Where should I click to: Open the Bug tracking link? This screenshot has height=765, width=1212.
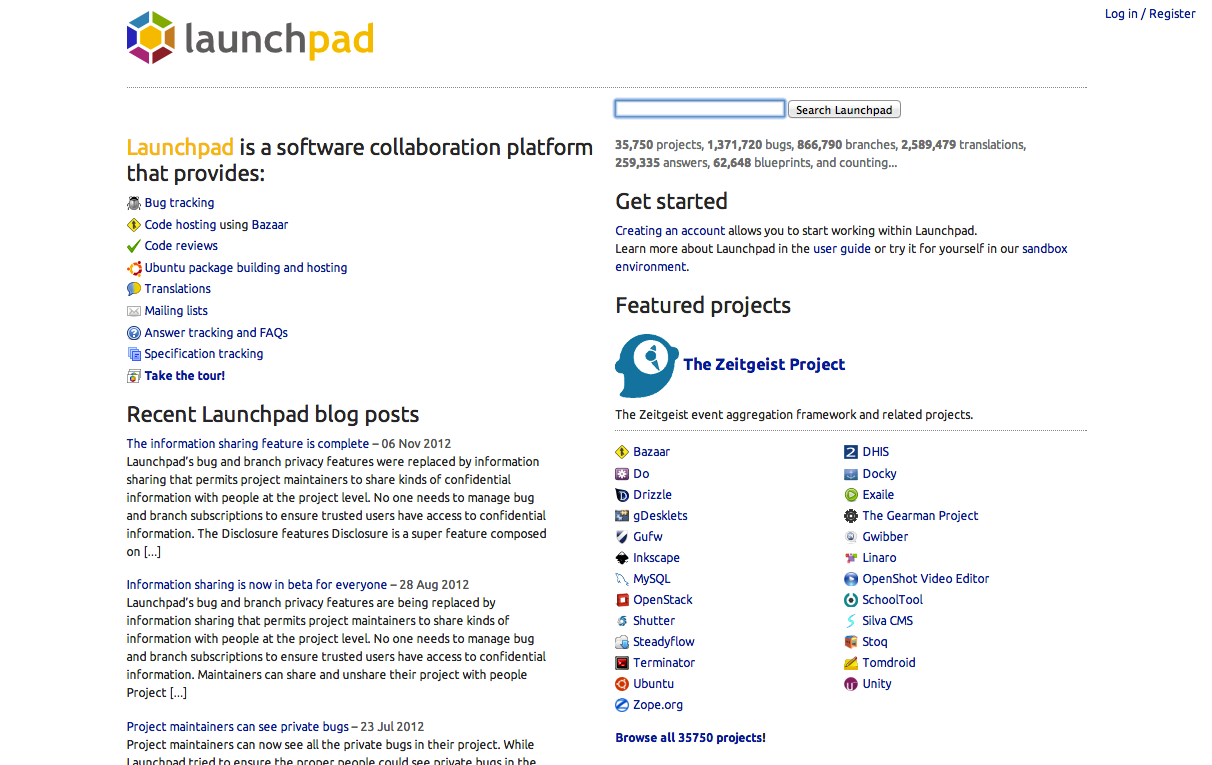pos(179,203)
